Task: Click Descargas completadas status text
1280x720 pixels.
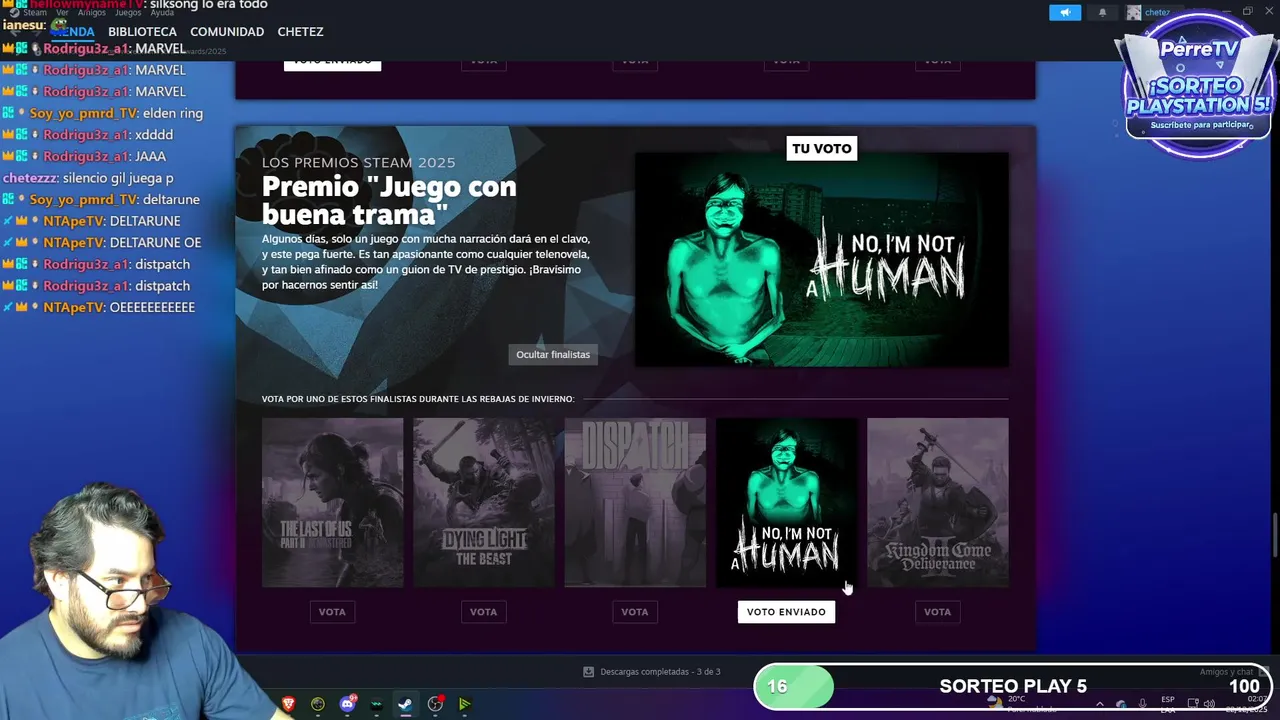Action: [660, 672]
